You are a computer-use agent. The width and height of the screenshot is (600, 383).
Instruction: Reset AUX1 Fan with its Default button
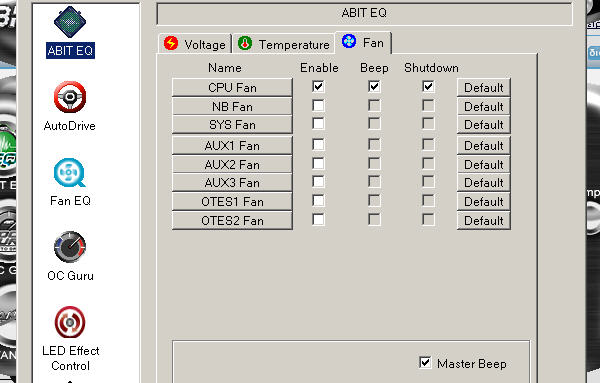tap(484, 145)
